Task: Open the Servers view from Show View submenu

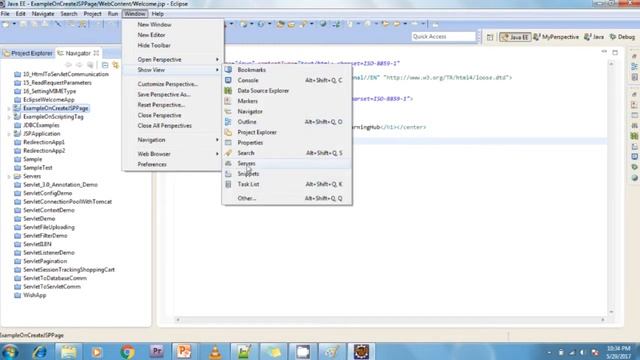Action: 287,163
